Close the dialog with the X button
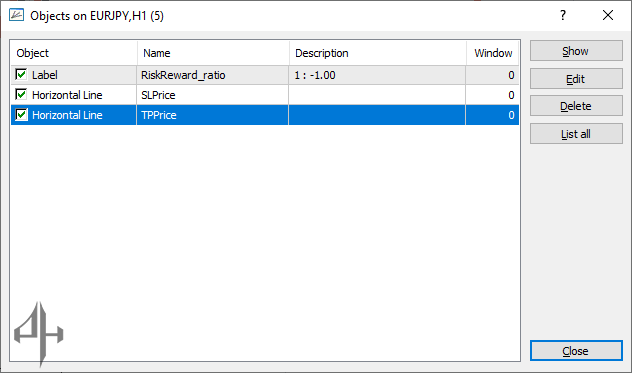 pyautogui.click(x=608, y=15)
